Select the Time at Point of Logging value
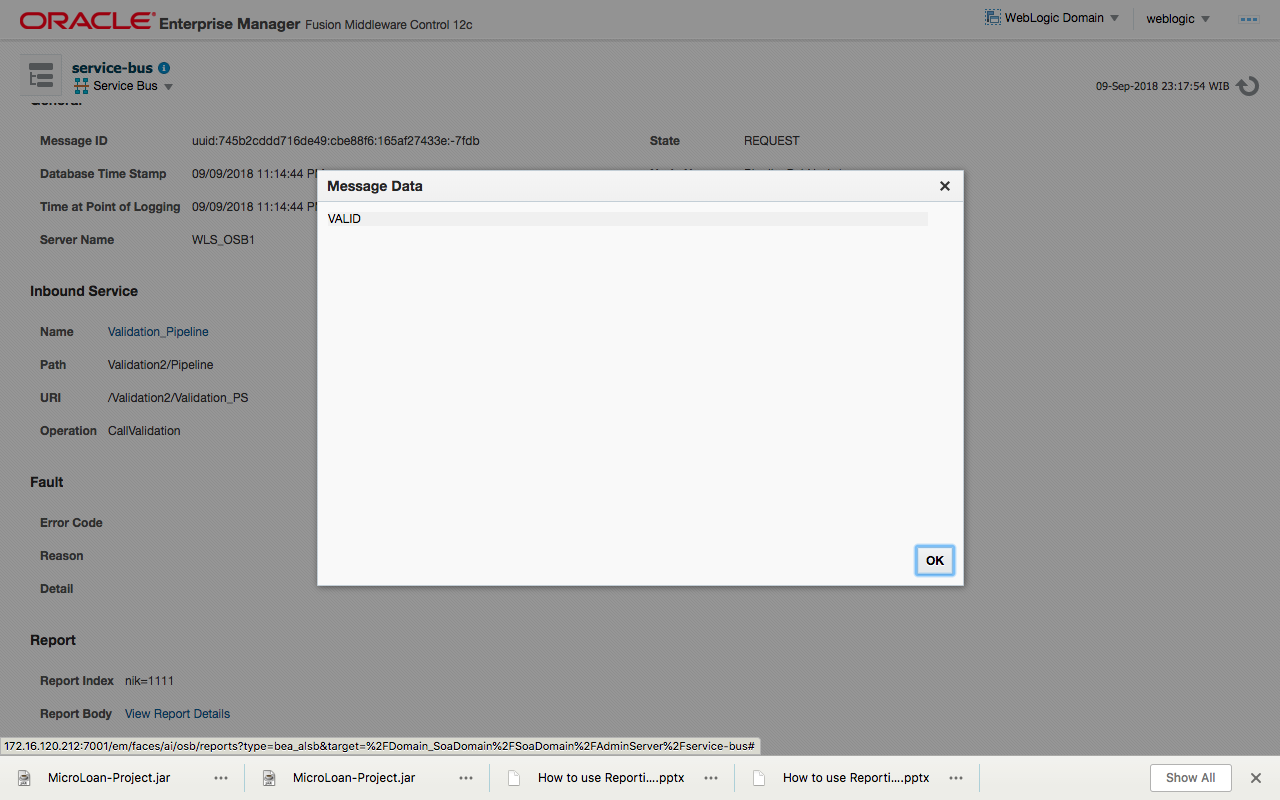 pos(255,207)
